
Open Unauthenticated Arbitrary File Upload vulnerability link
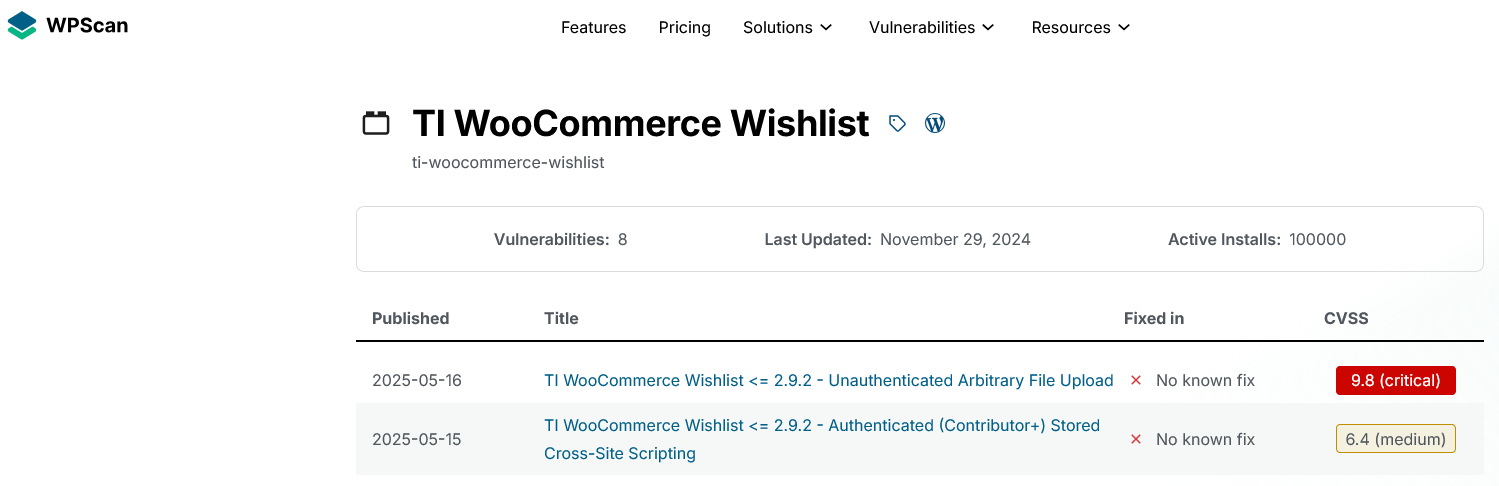point(829,380)
